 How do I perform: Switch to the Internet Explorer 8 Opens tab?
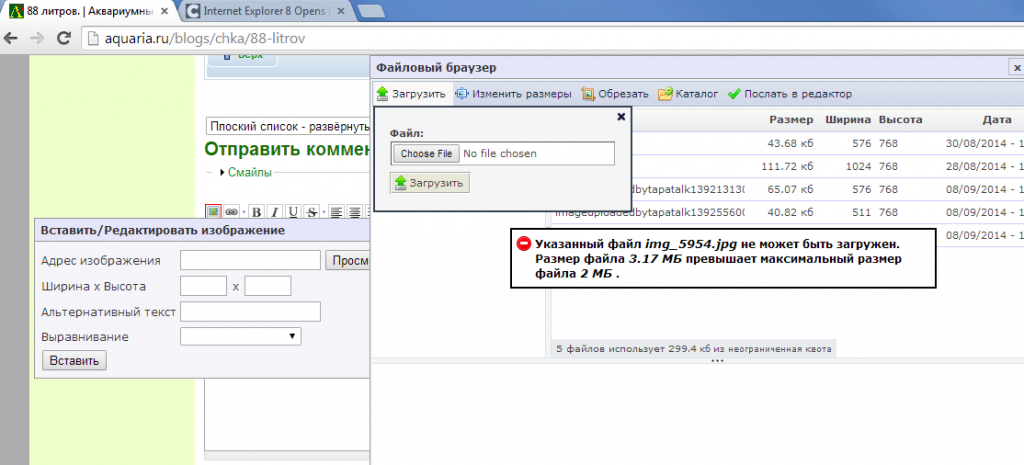coord(266,11)
